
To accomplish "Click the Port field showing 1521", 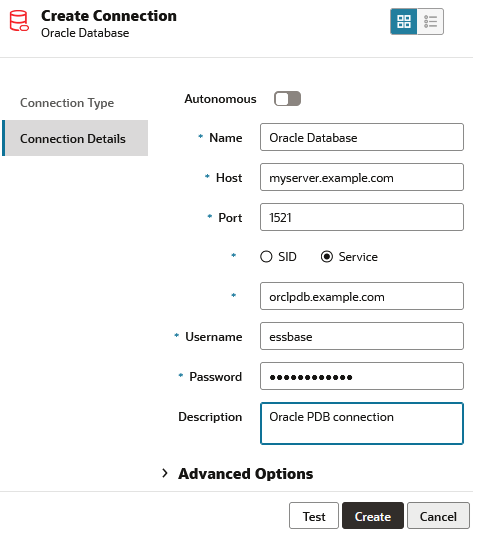I will tap(362, 217).
